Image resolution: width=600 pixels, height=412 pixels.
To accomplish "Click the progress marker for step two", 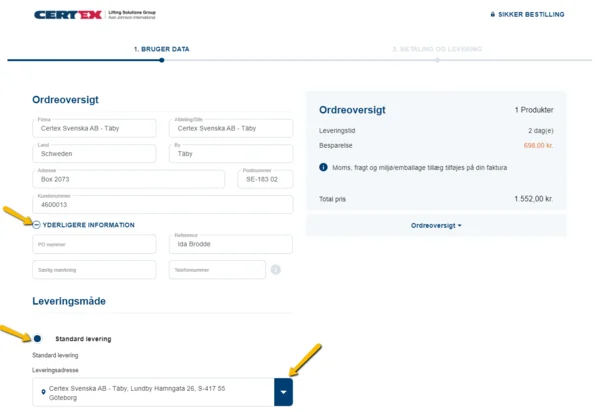I will (x=437, y=60).
